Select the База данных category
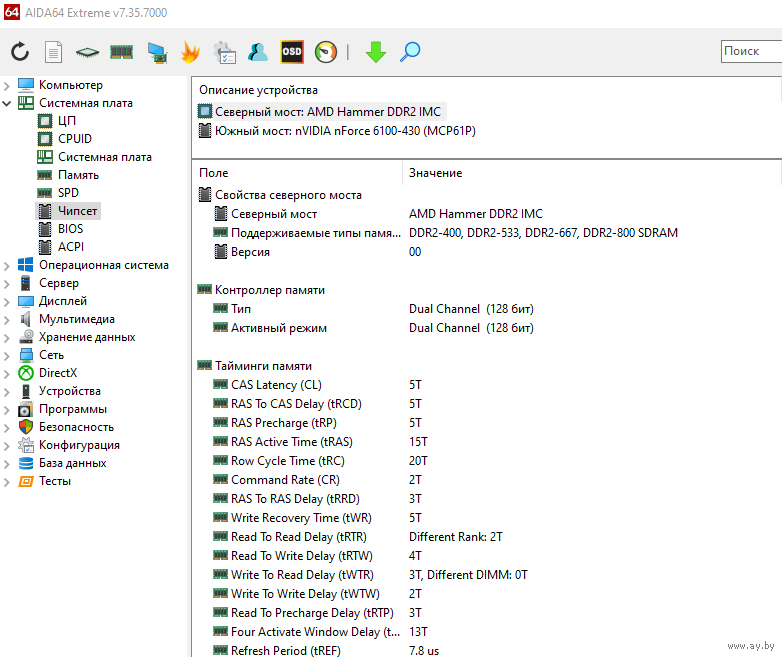The width and height of the screenshot is (782, 657). (72, 462)
